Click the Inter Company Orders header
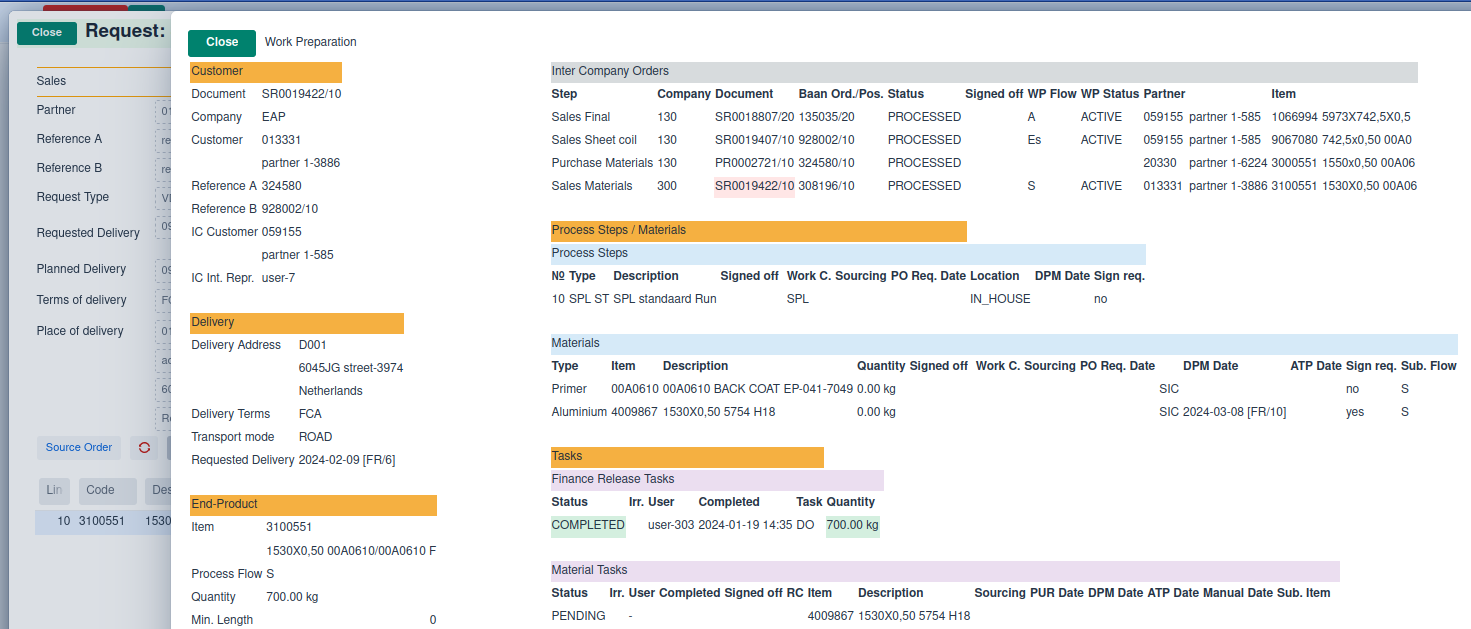 point(984,72)
